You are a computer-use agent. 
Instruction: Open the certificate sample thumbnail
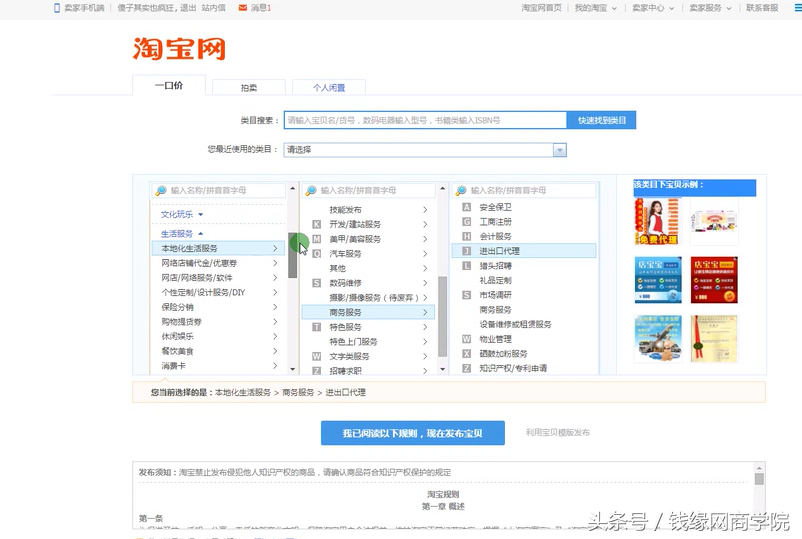714,339
